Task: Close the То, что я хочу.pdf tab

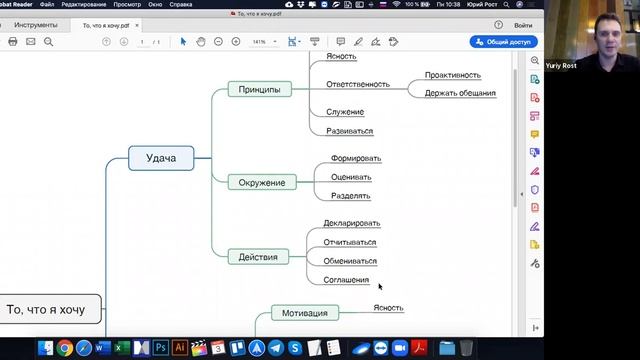Action: [137, 25]
